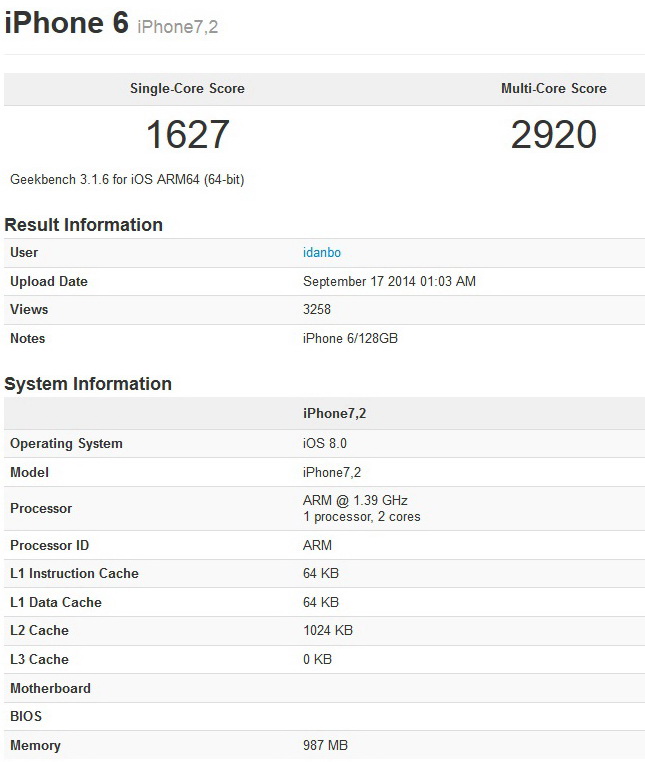Select the 1 processor, 2 cores text
645x762 pixels.
point(362,517)
